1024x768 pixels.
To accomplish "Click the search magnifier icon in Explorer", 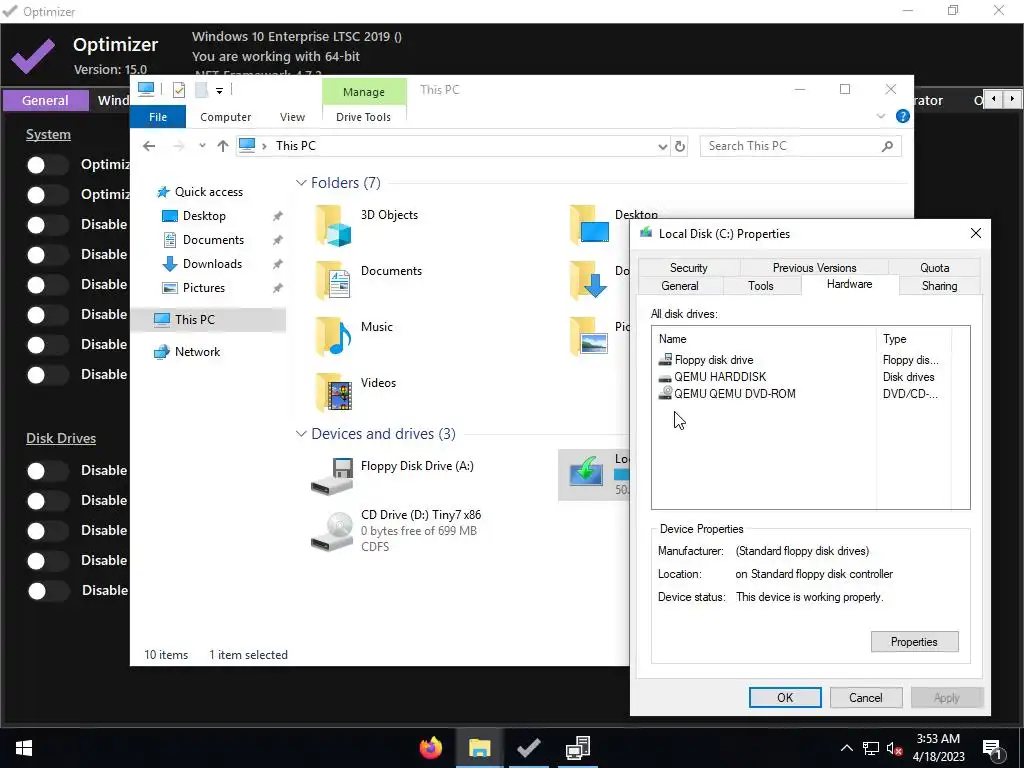I will tap(887, 146).
